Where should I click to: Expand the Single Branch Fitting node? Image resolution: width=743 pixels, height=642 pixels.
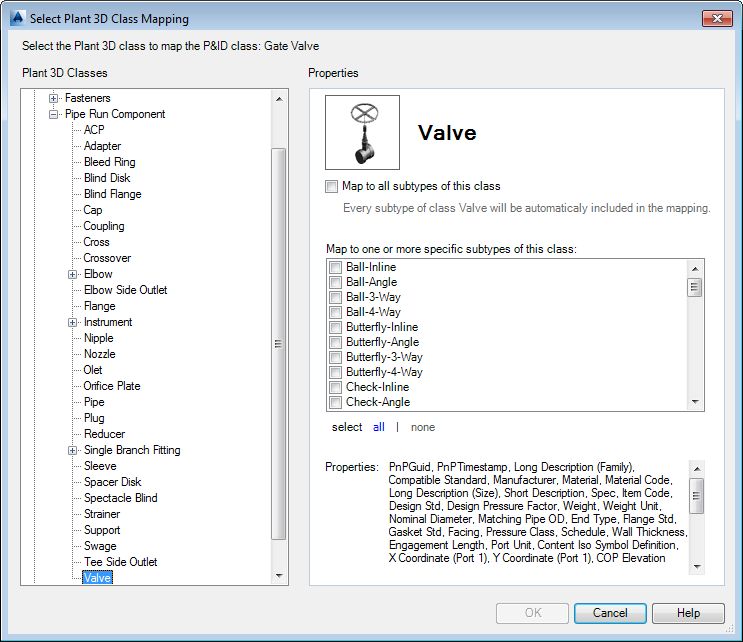click(x=72, y=451)
